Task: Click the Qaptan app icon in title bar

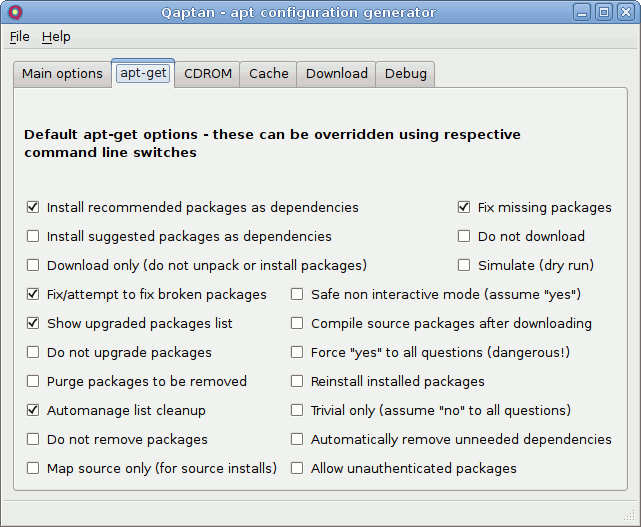Action: [15, 12]
